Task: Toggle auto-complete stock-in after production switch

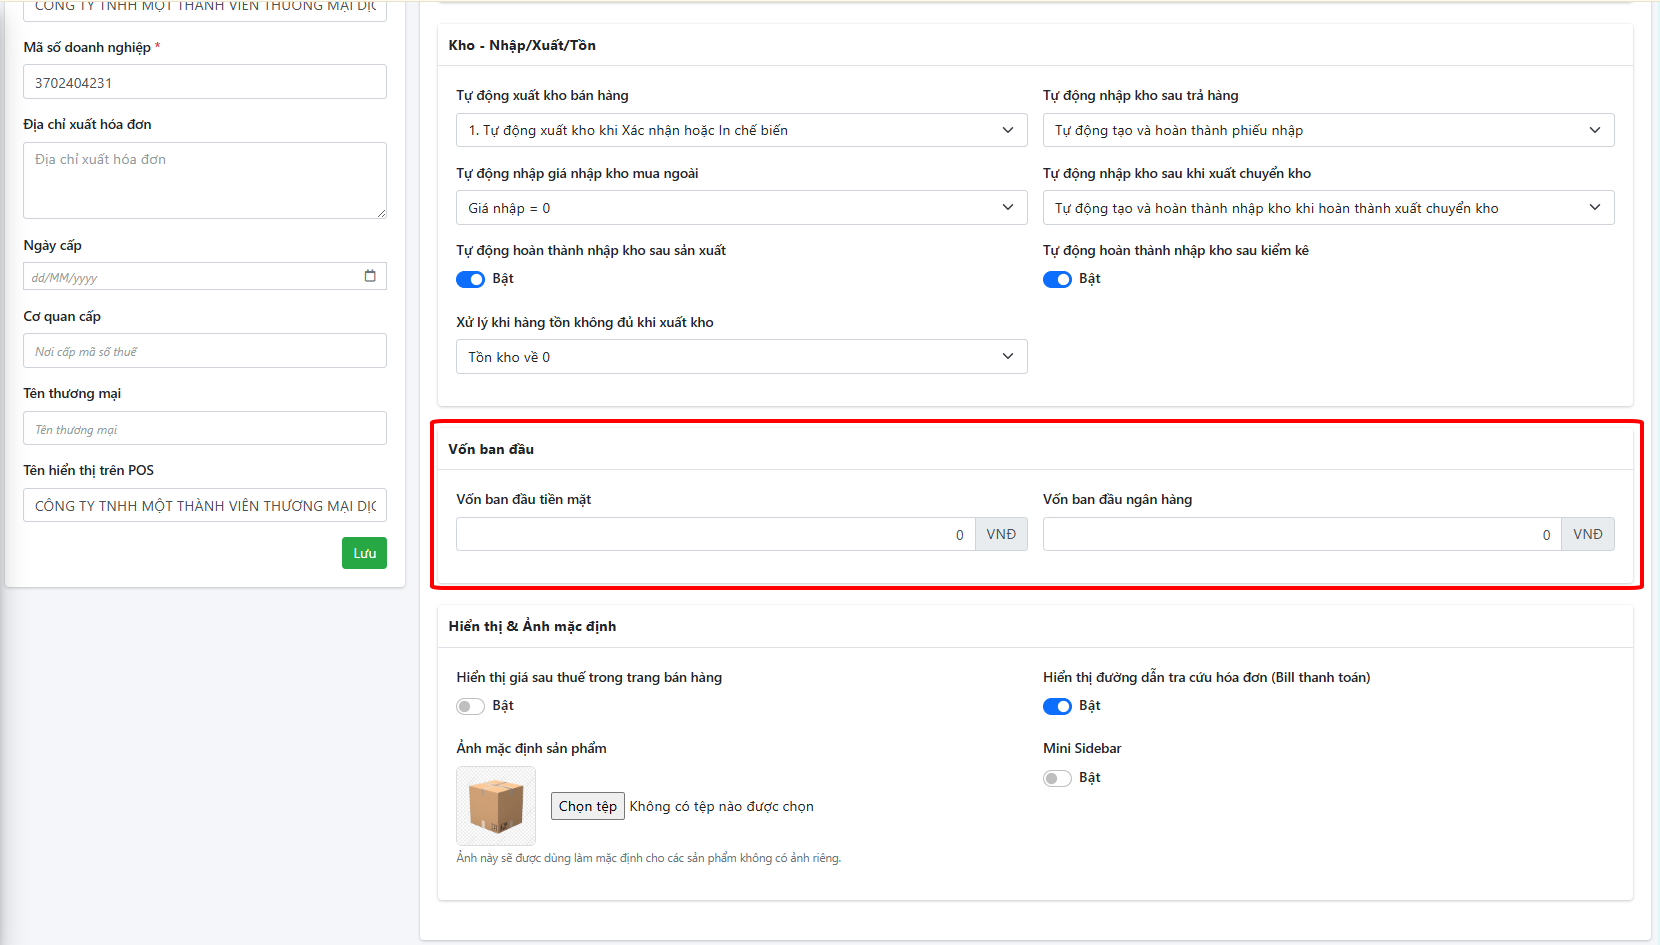Action: pos(470,280)
